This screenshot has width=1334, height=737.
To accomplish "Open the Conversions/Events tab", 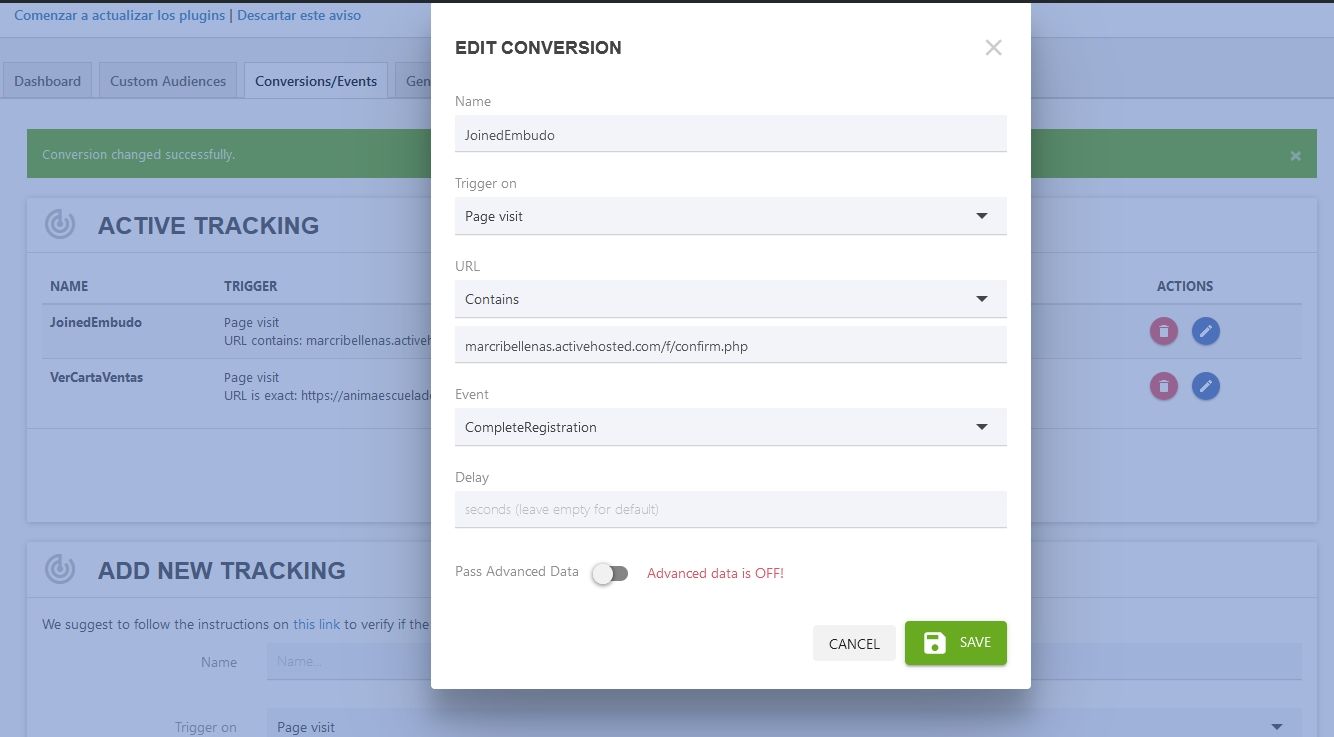I will point(316,81).
